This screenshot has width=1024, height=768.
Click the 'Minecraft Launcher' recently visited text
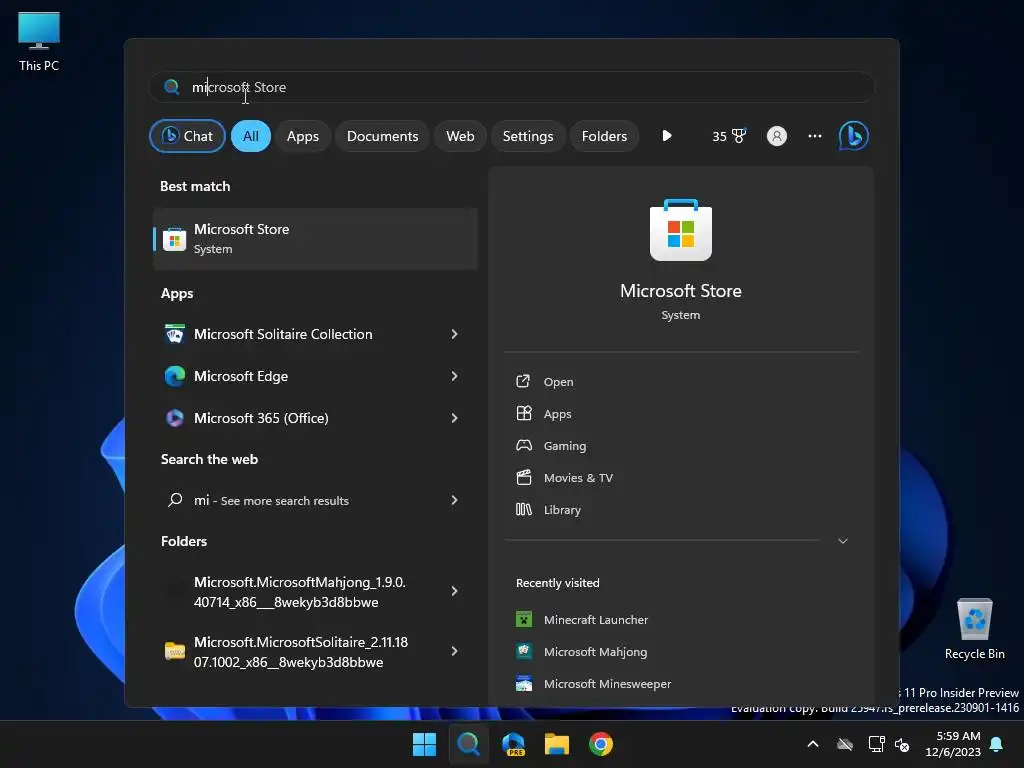click(596, 619)
